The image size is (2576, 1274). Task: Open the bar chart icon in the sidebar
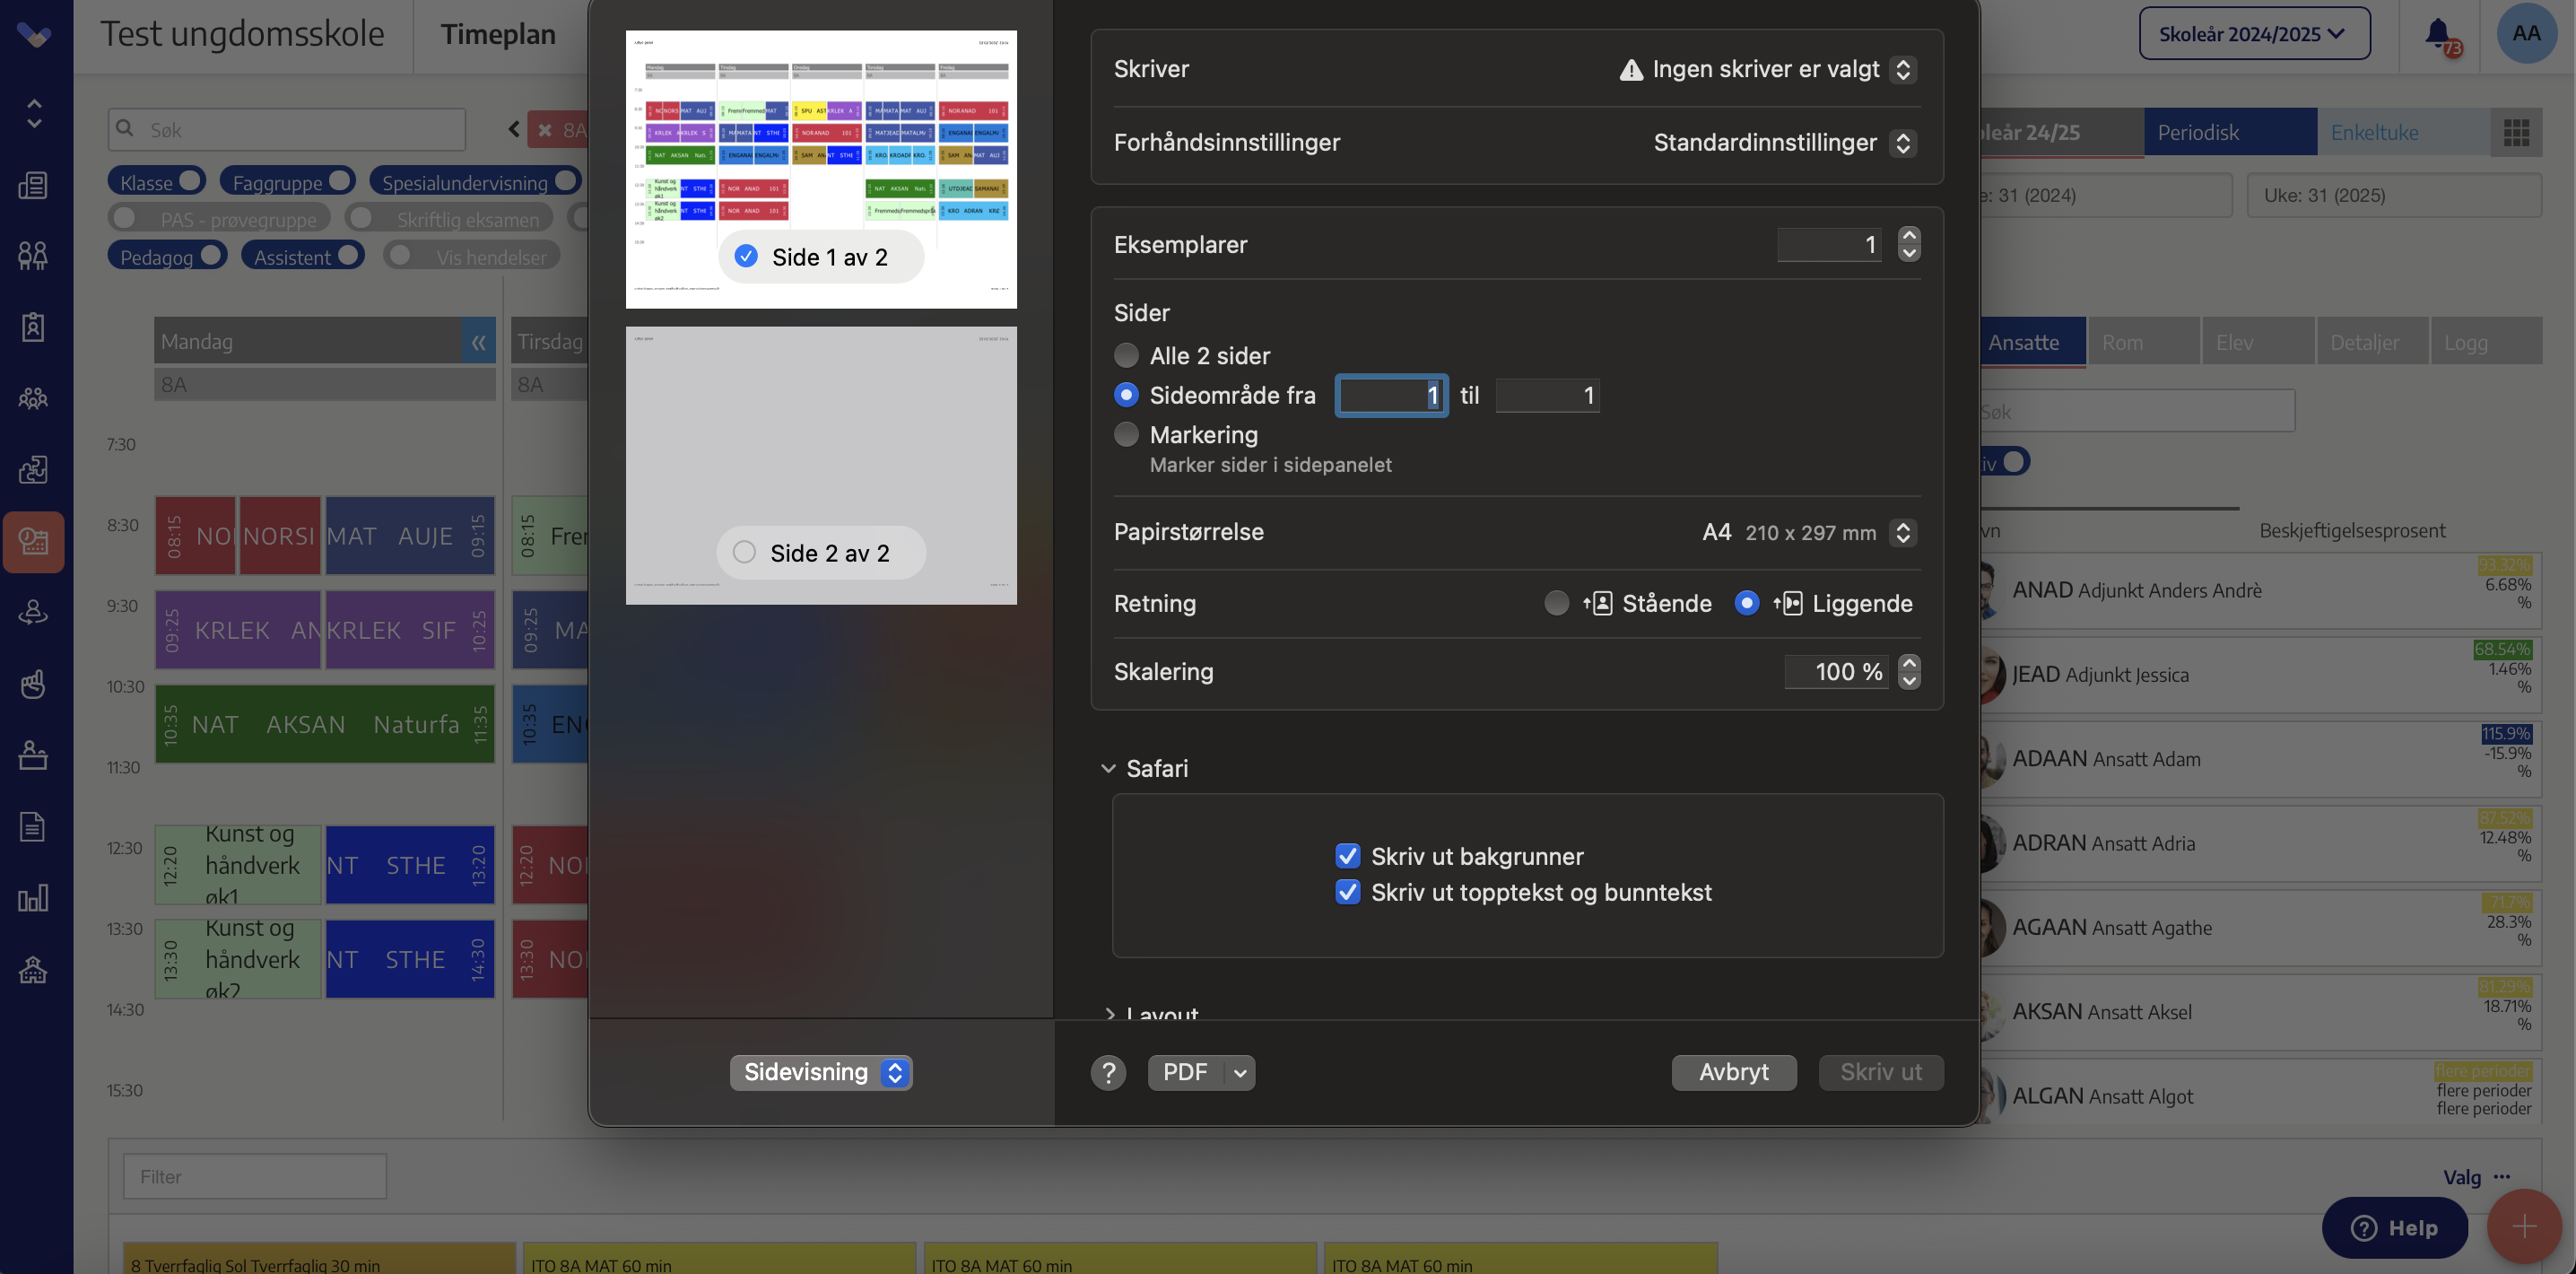[33, 897]
